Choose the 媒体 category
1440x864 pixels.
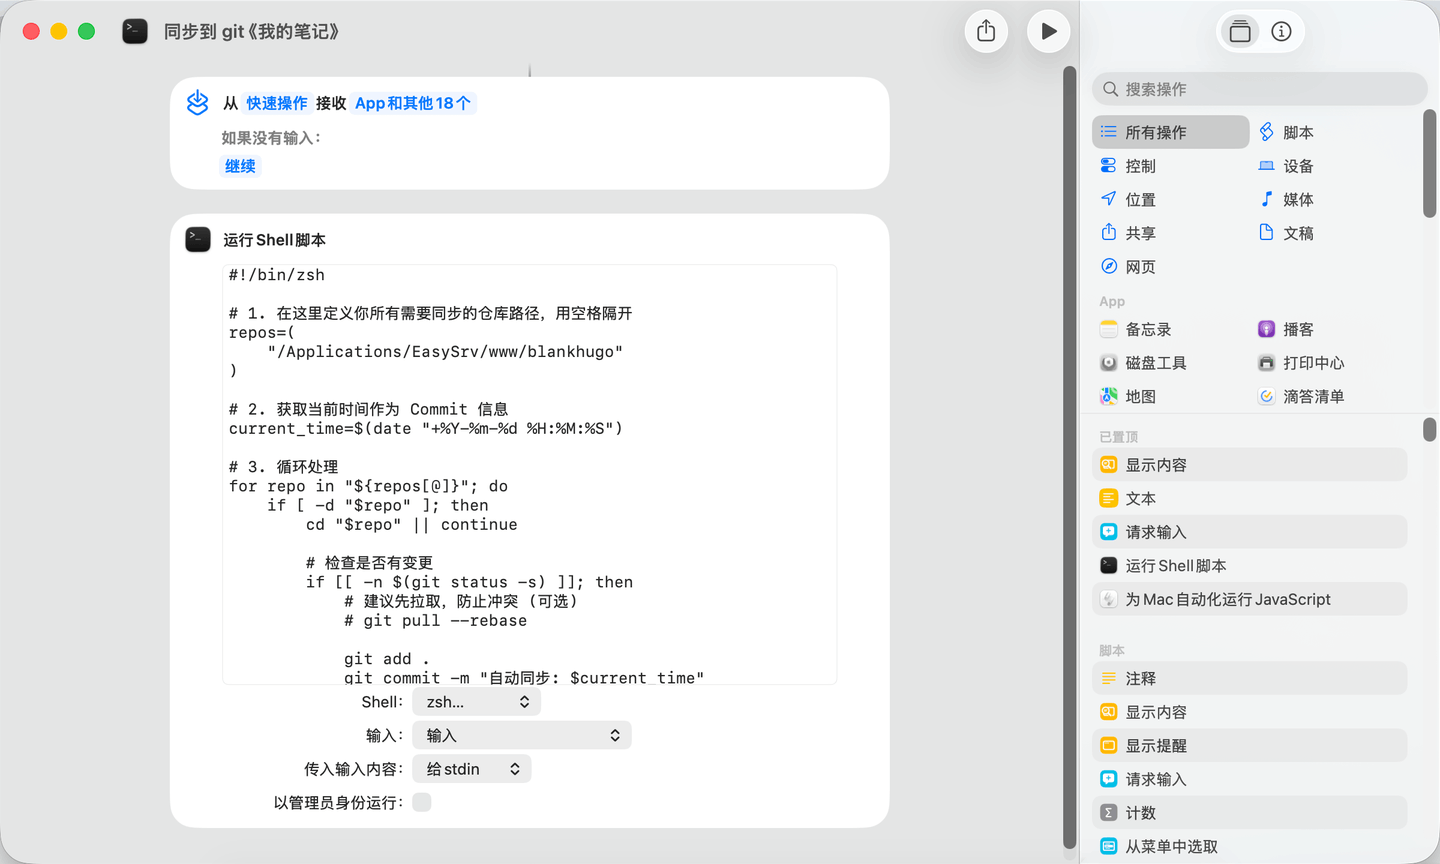1297,200
